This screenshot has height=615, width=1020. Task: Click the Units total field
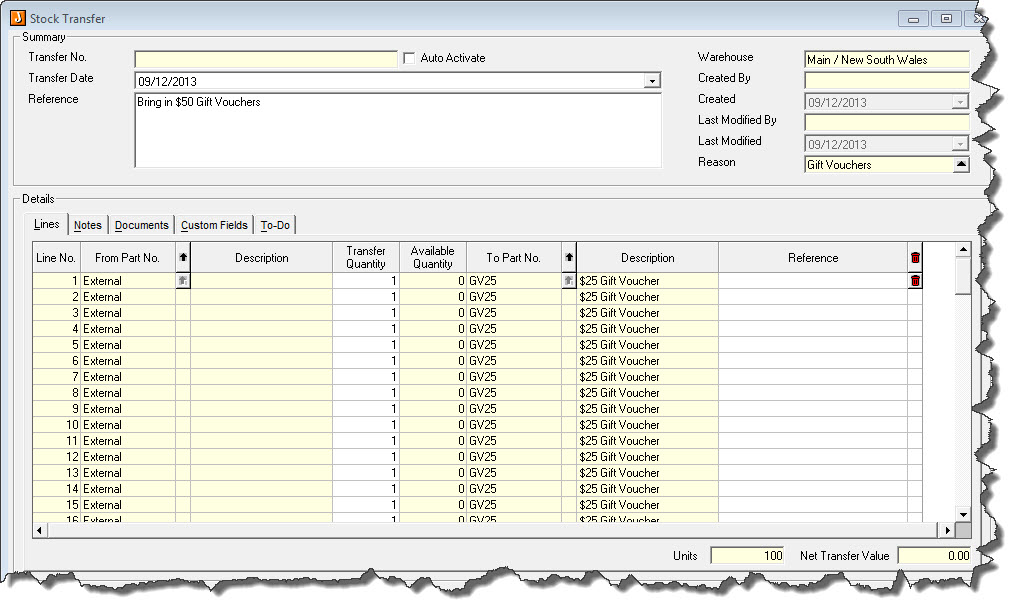coord(747,556)
